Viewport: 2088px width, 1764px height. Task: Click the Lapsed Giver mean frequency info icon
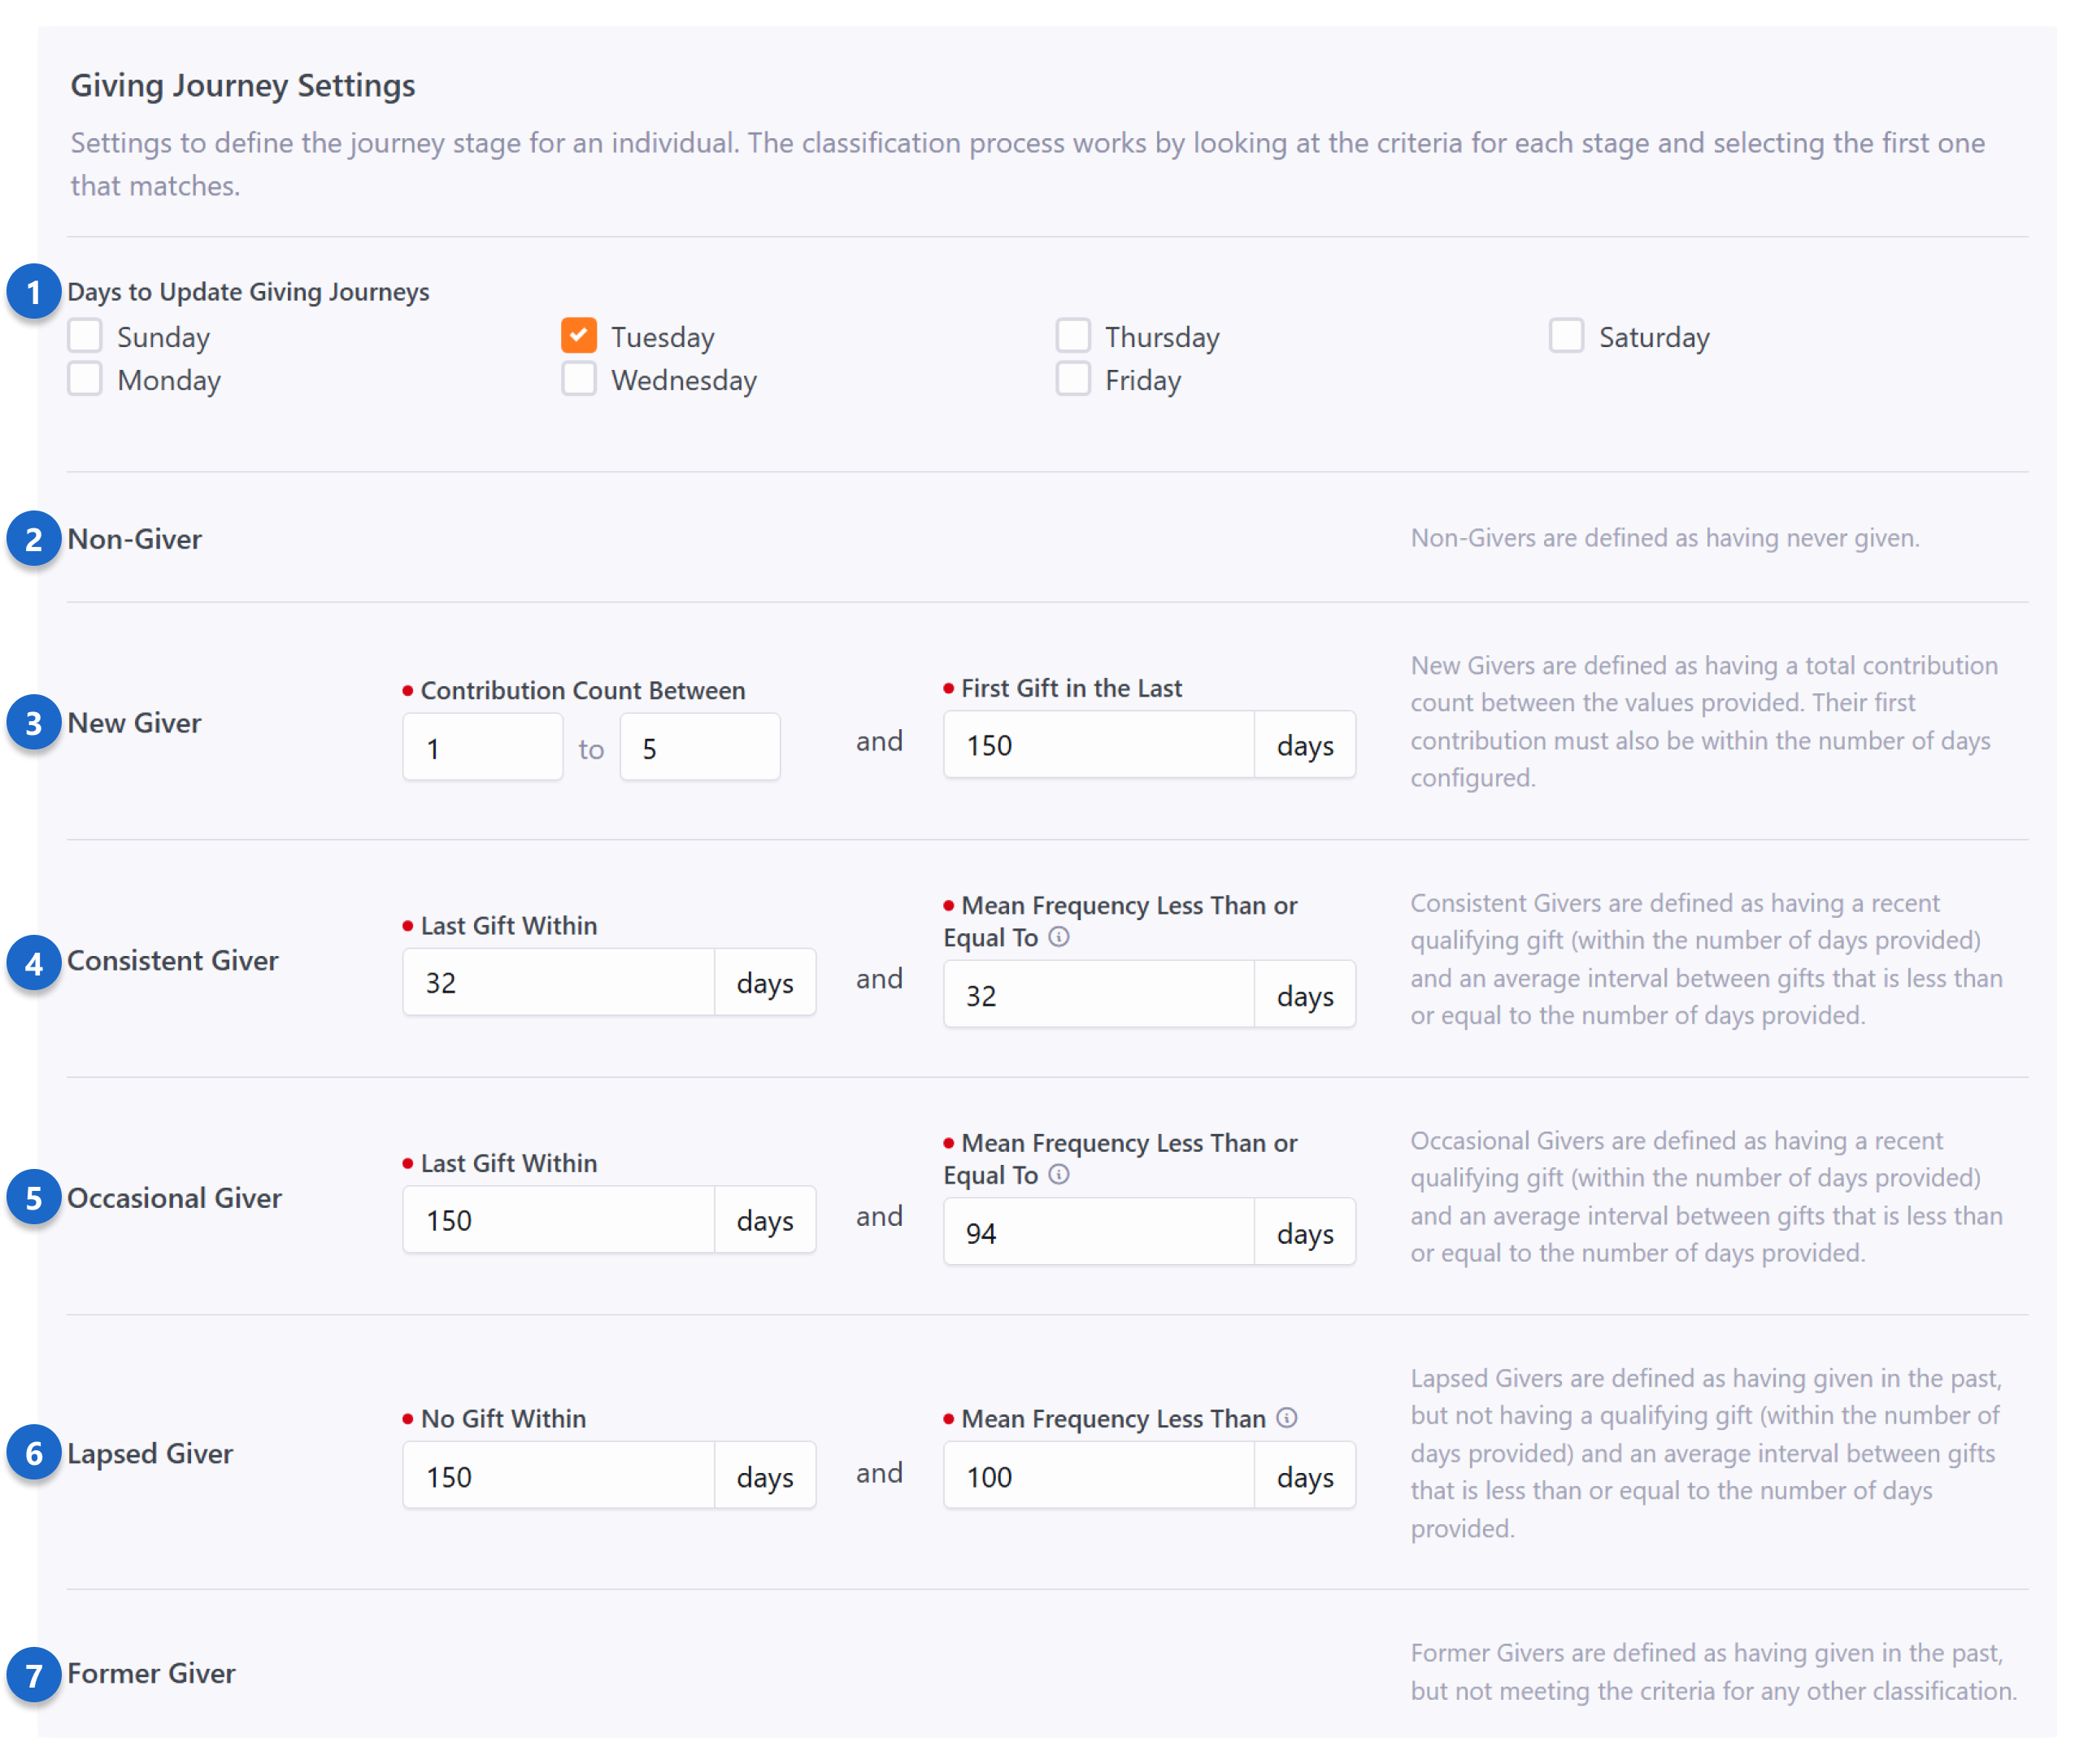pos(1288,1417)
